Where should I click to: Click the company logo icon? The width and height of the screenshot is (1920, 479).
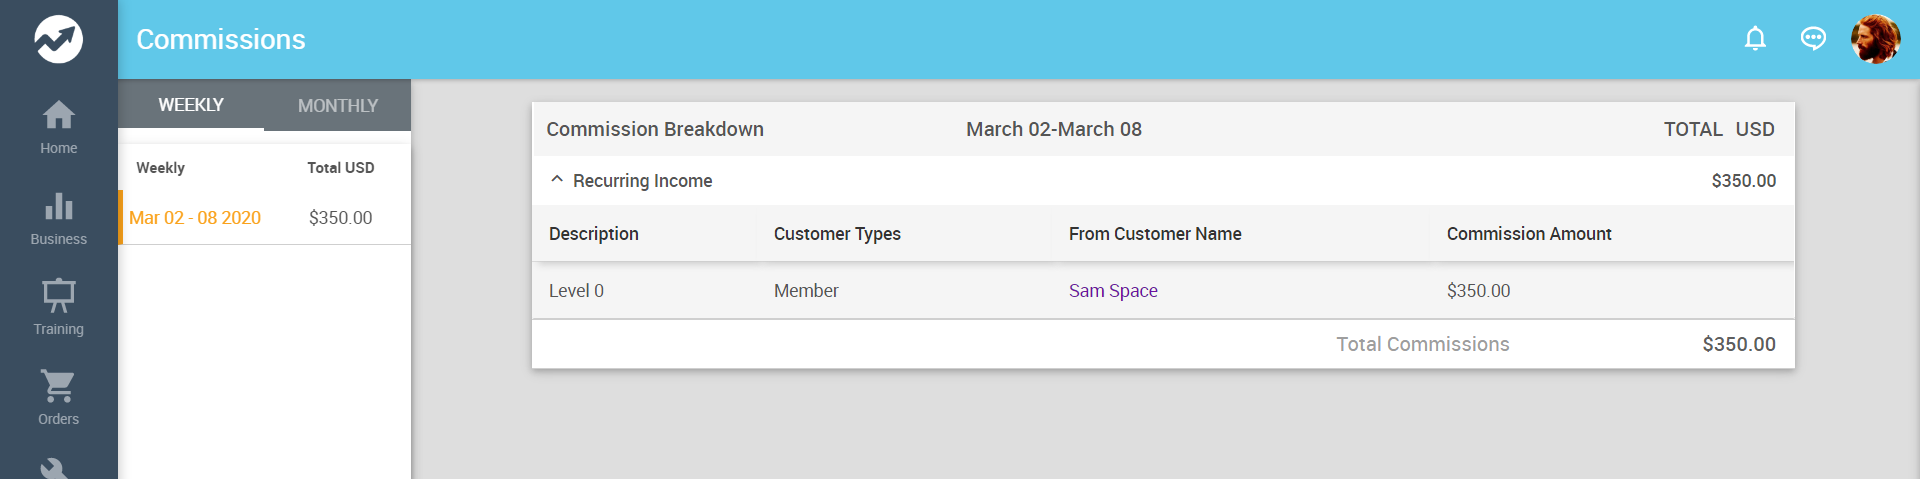(58, 39)
